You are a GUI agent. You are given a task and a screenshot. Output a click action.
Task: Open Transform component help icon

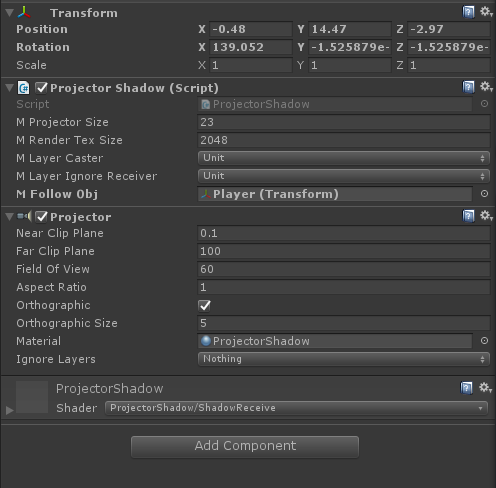[x=468, y=12]
